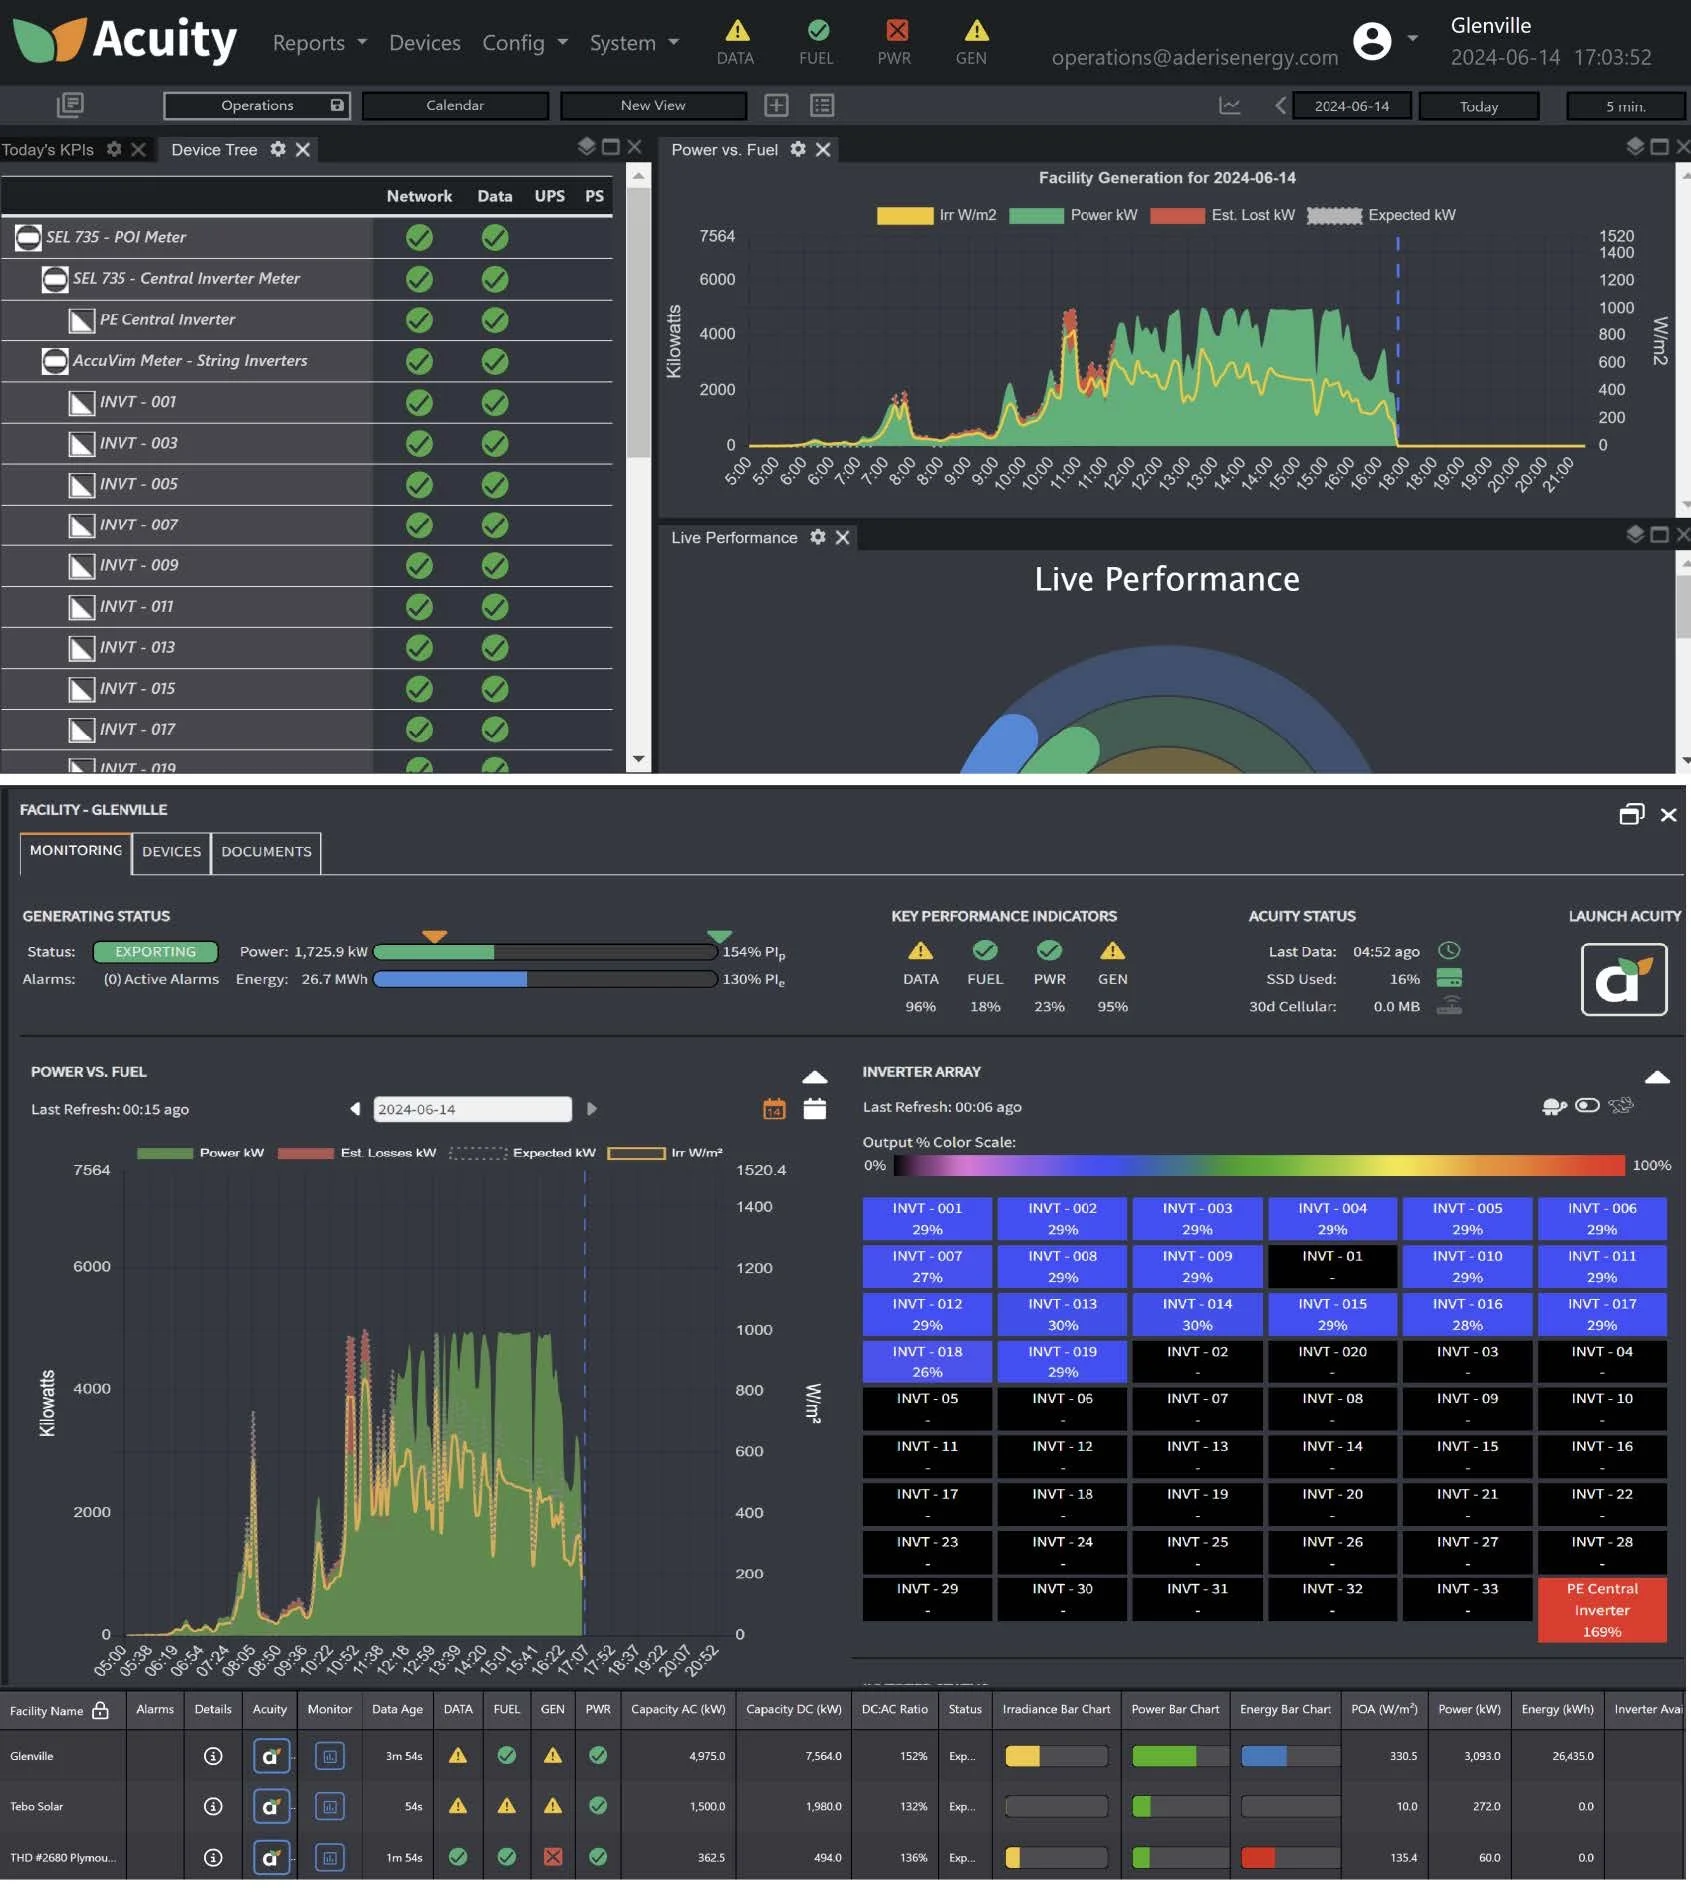Open the Reports dropdown menu

320,43
